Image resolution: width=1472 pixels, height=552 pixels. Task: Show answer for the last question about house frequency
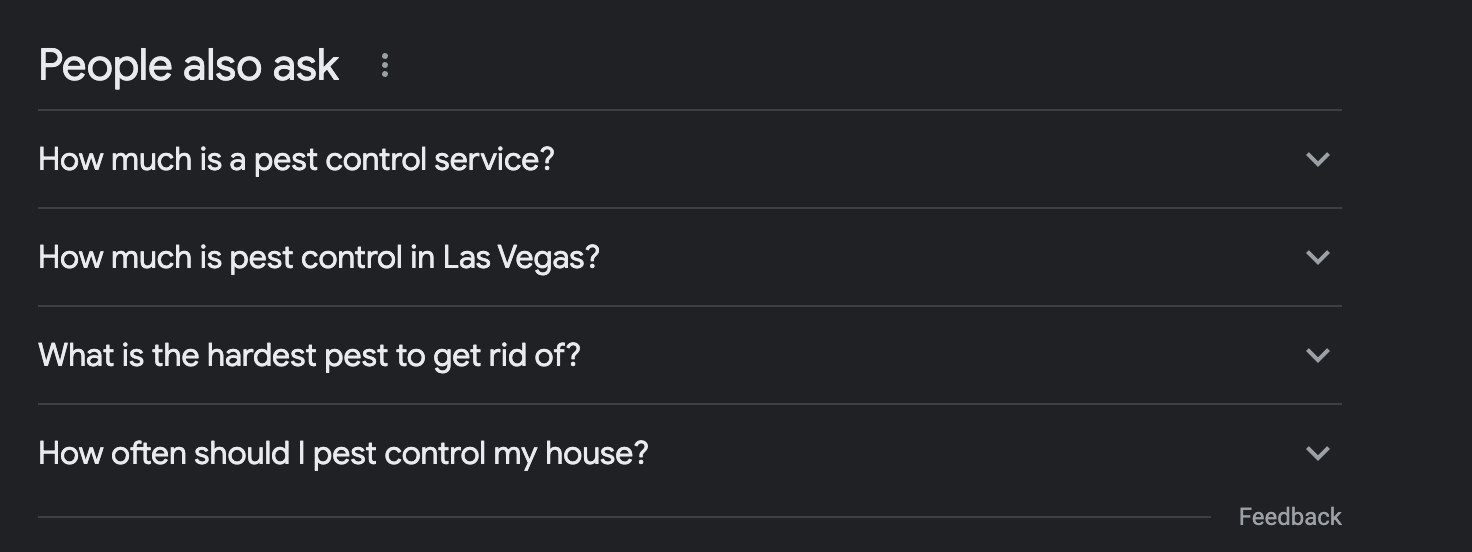(690, 453)
